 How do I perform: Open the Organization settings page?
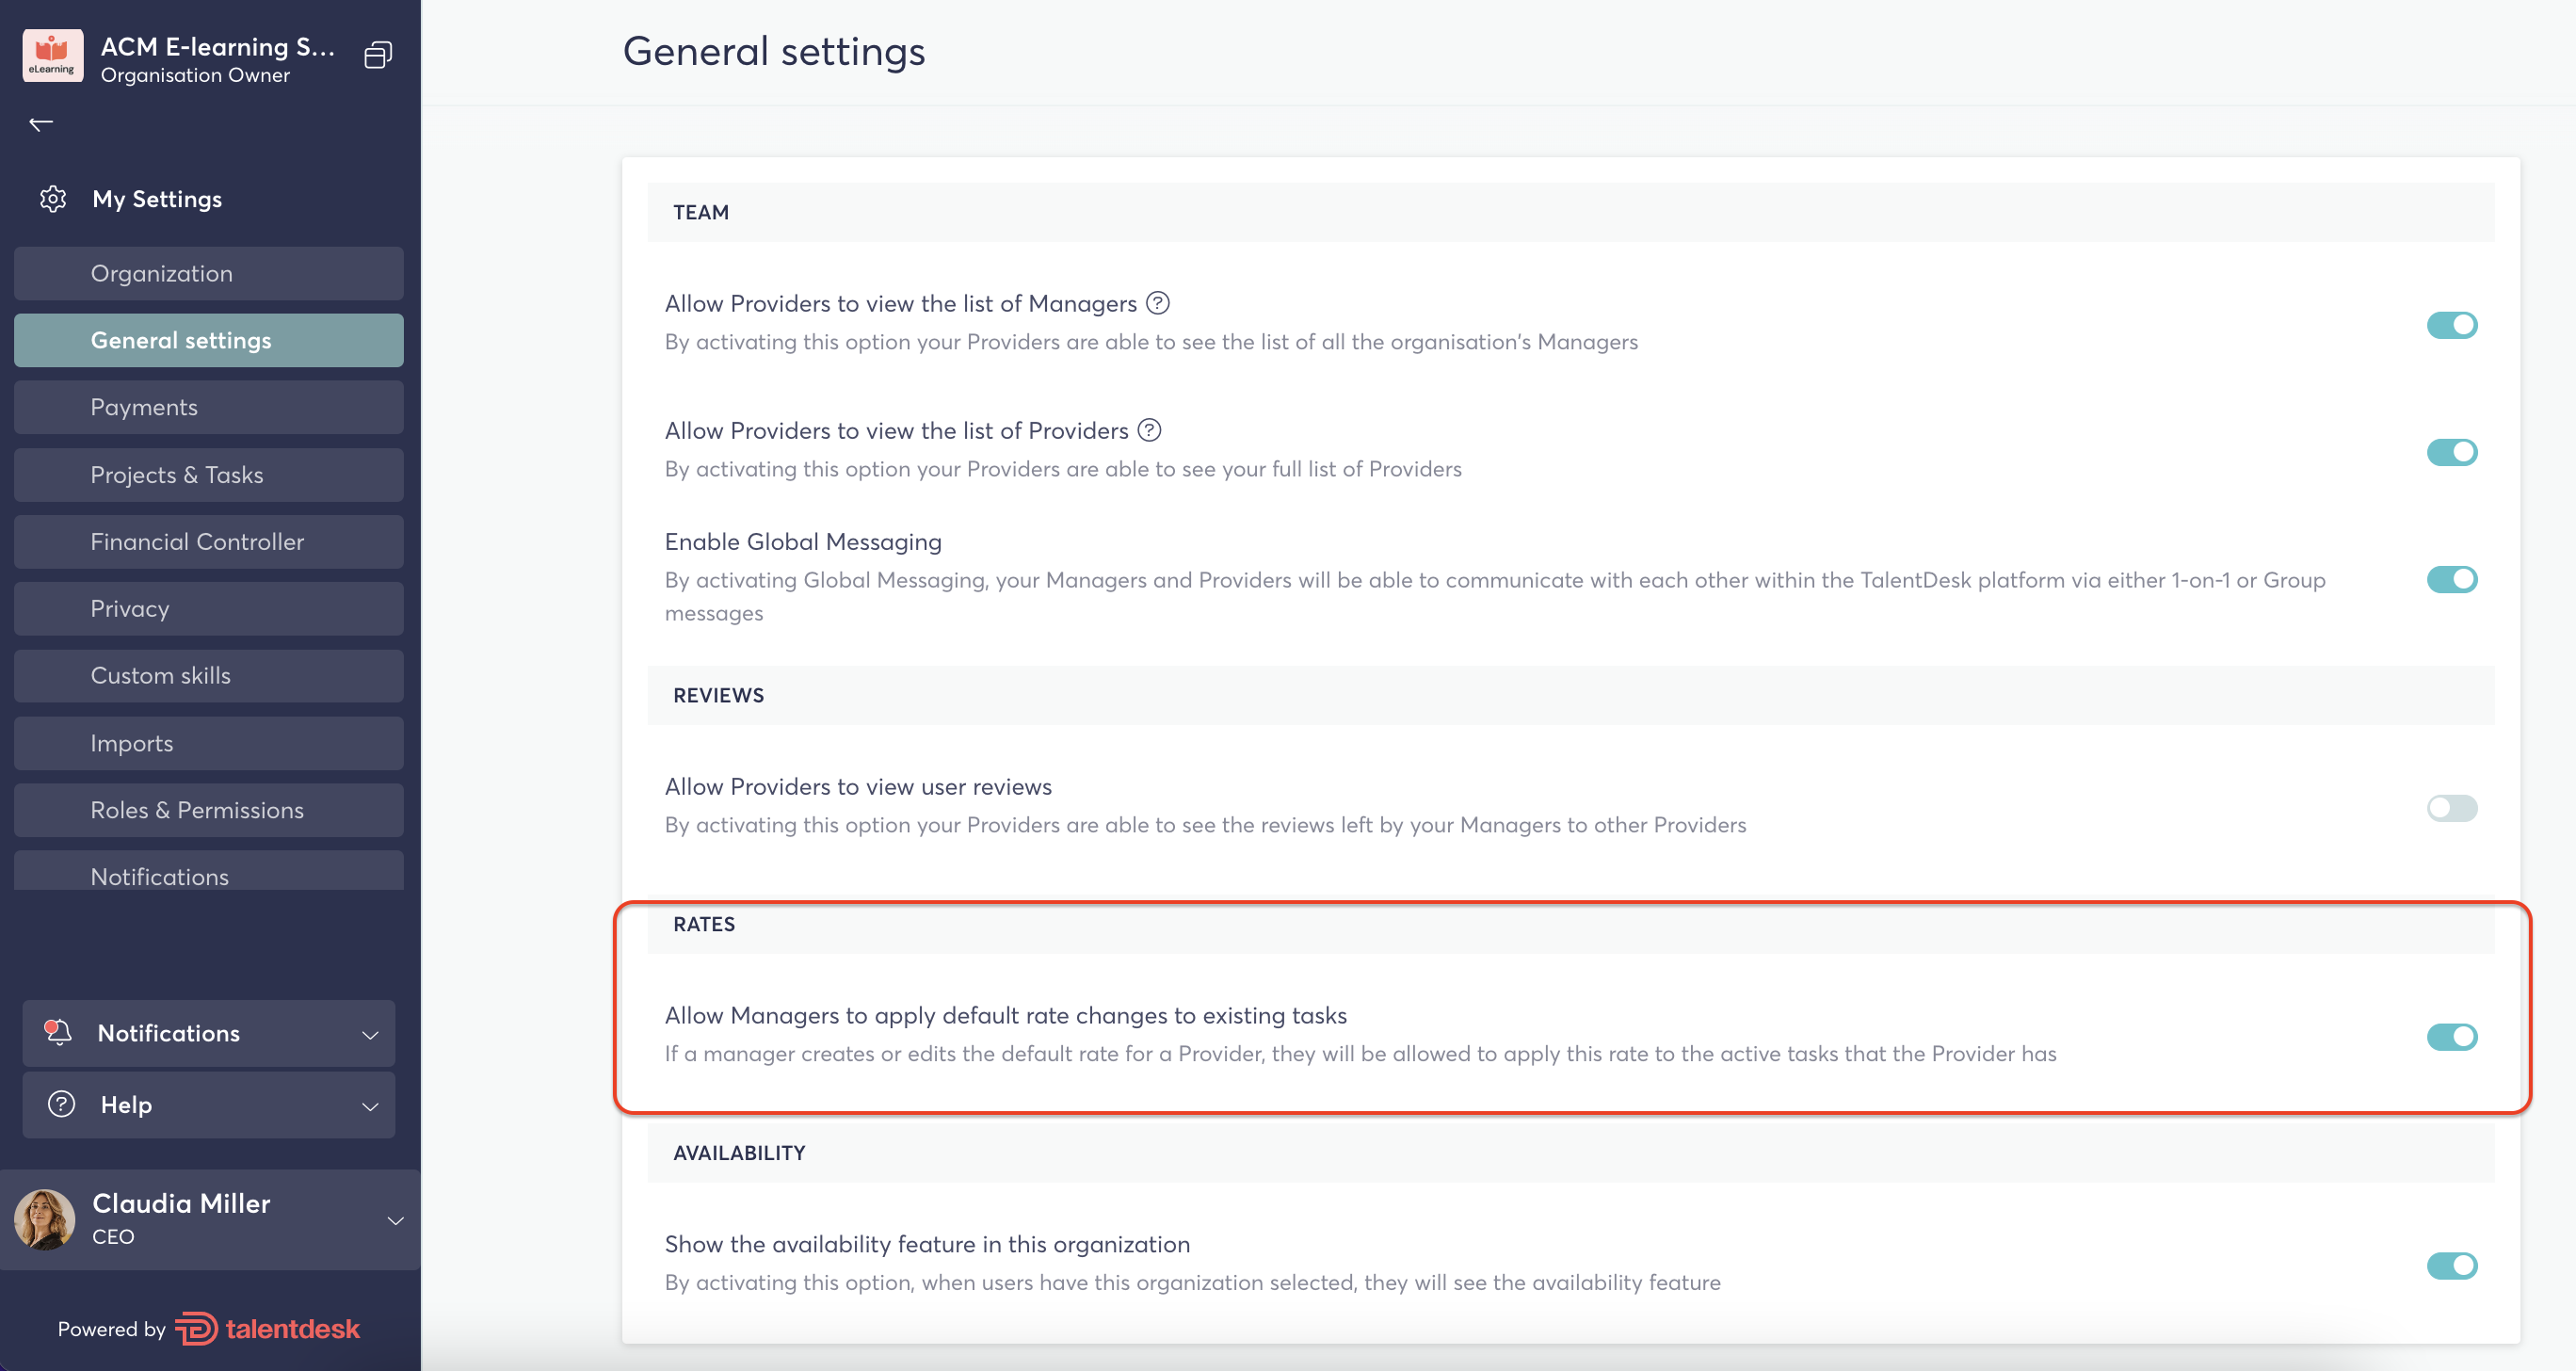209,273
